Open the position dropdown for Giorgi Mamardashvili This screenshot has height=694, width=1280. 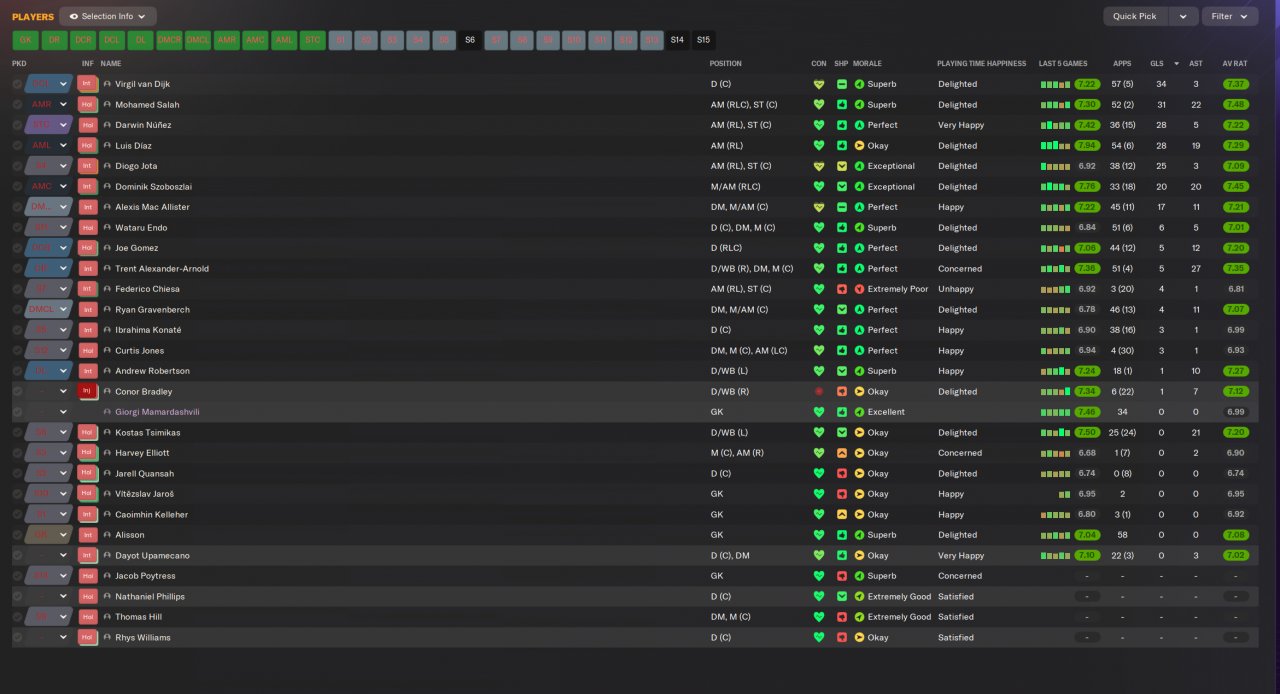point(63,412)
